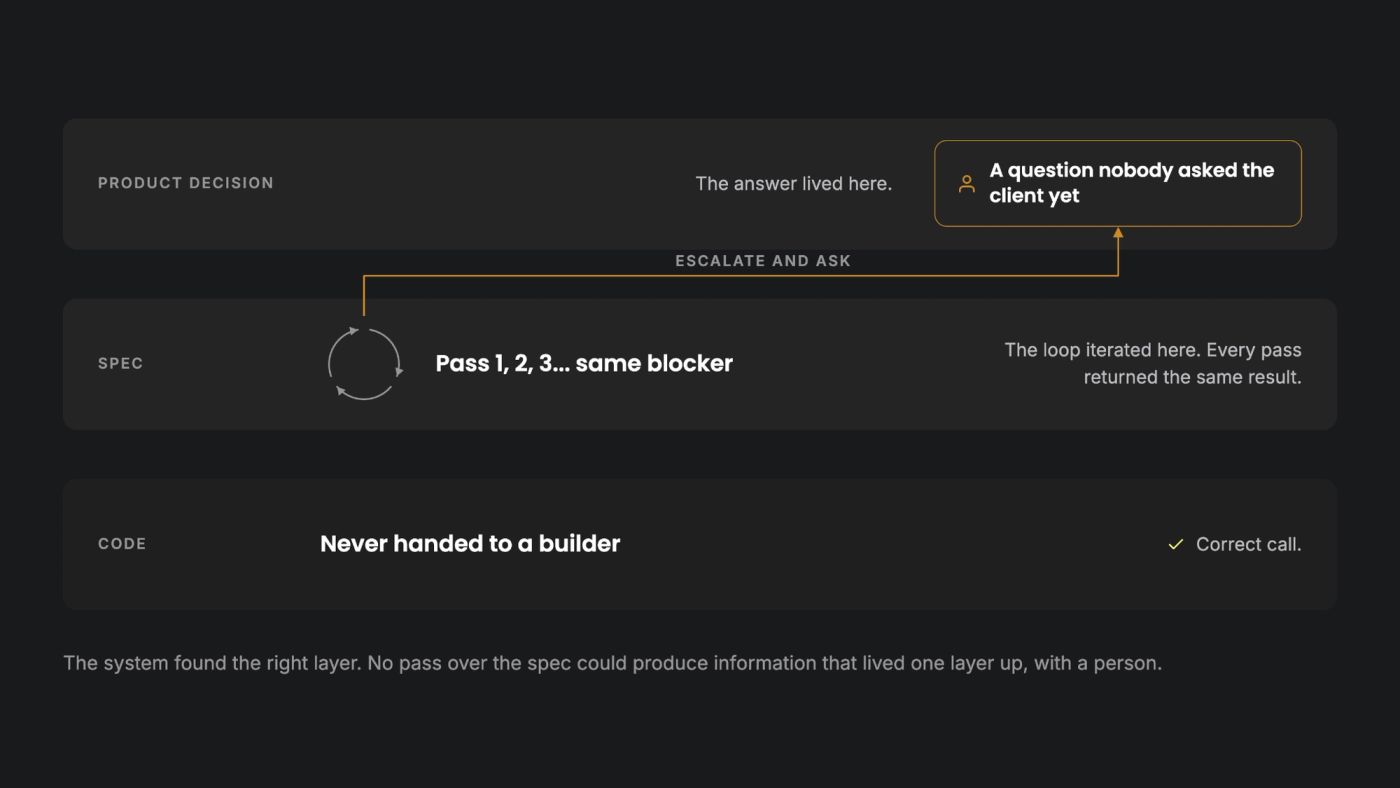Click 'Pass 1, 2, 3... same blocker' heading
1400x788 pixels.
coord(584,363)
